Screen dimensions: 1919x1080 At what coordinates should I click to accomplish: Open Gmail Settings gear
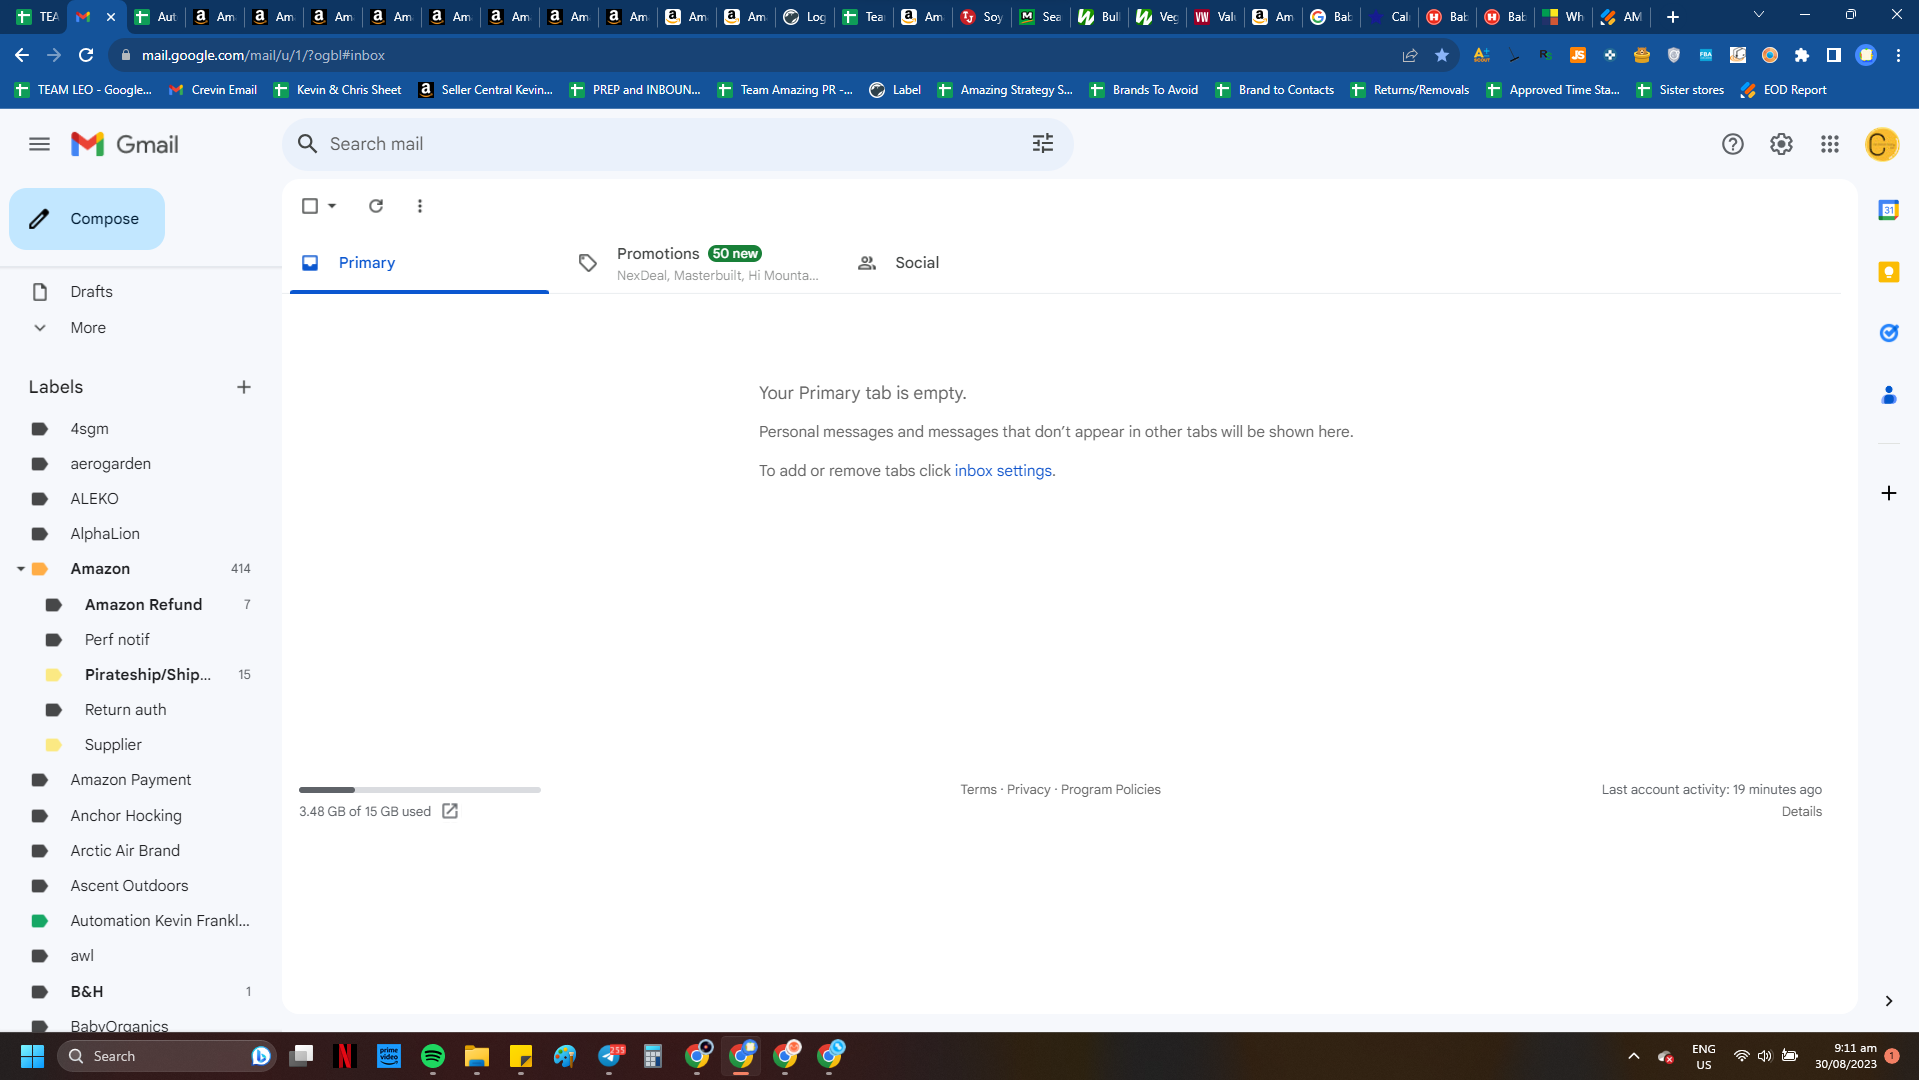pyautogui.click(x=1781, y=144)
